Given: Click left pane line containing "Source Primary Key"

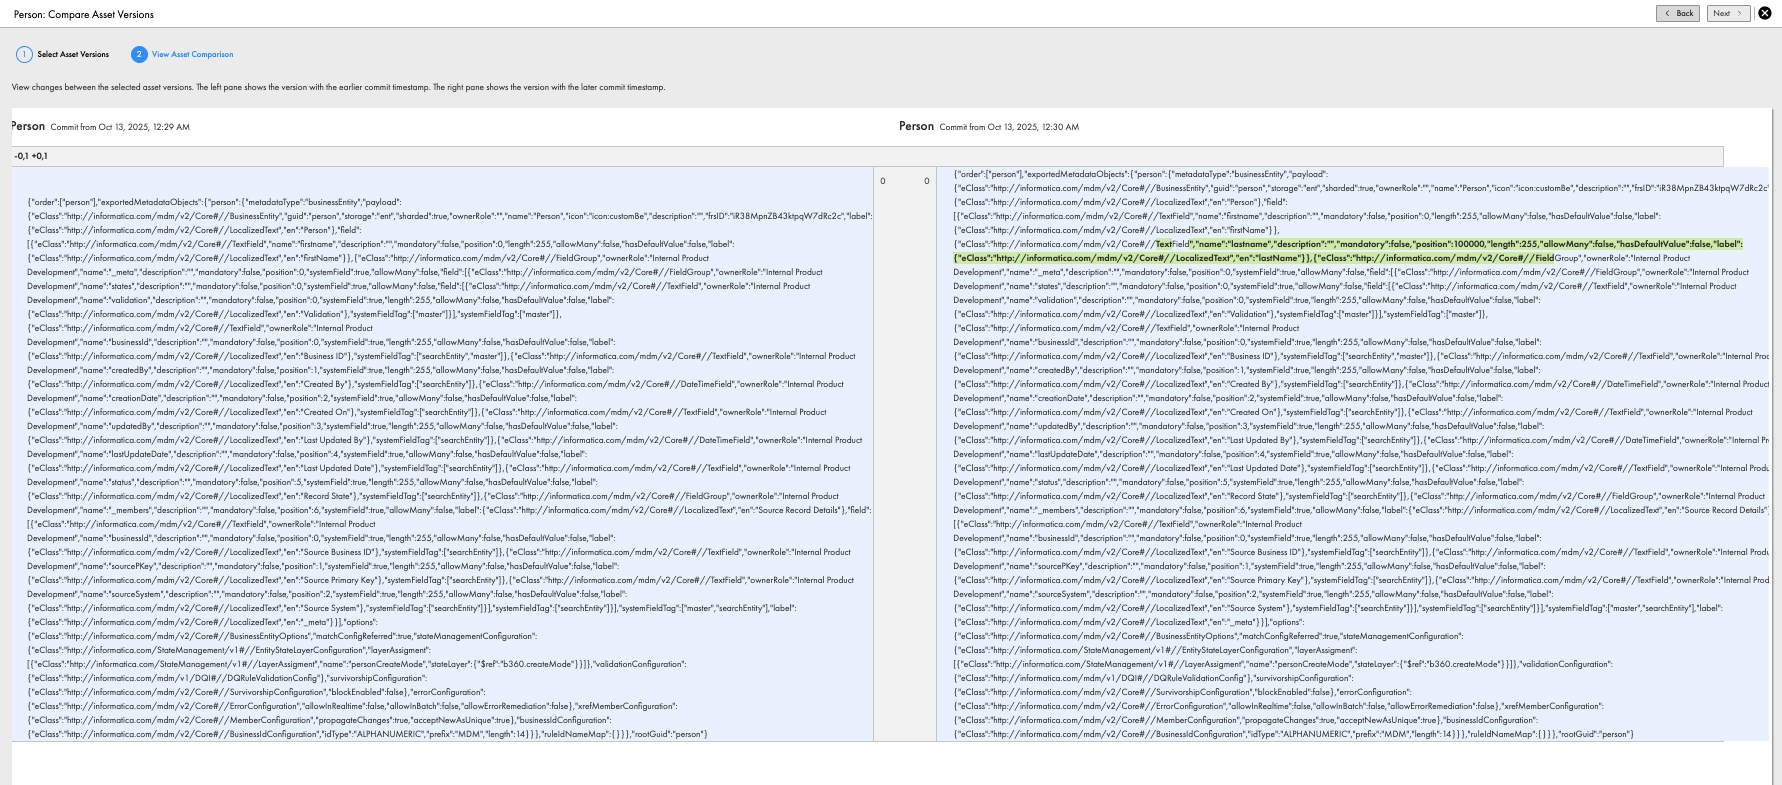Looking at the screenshot, I should point(441,580).
